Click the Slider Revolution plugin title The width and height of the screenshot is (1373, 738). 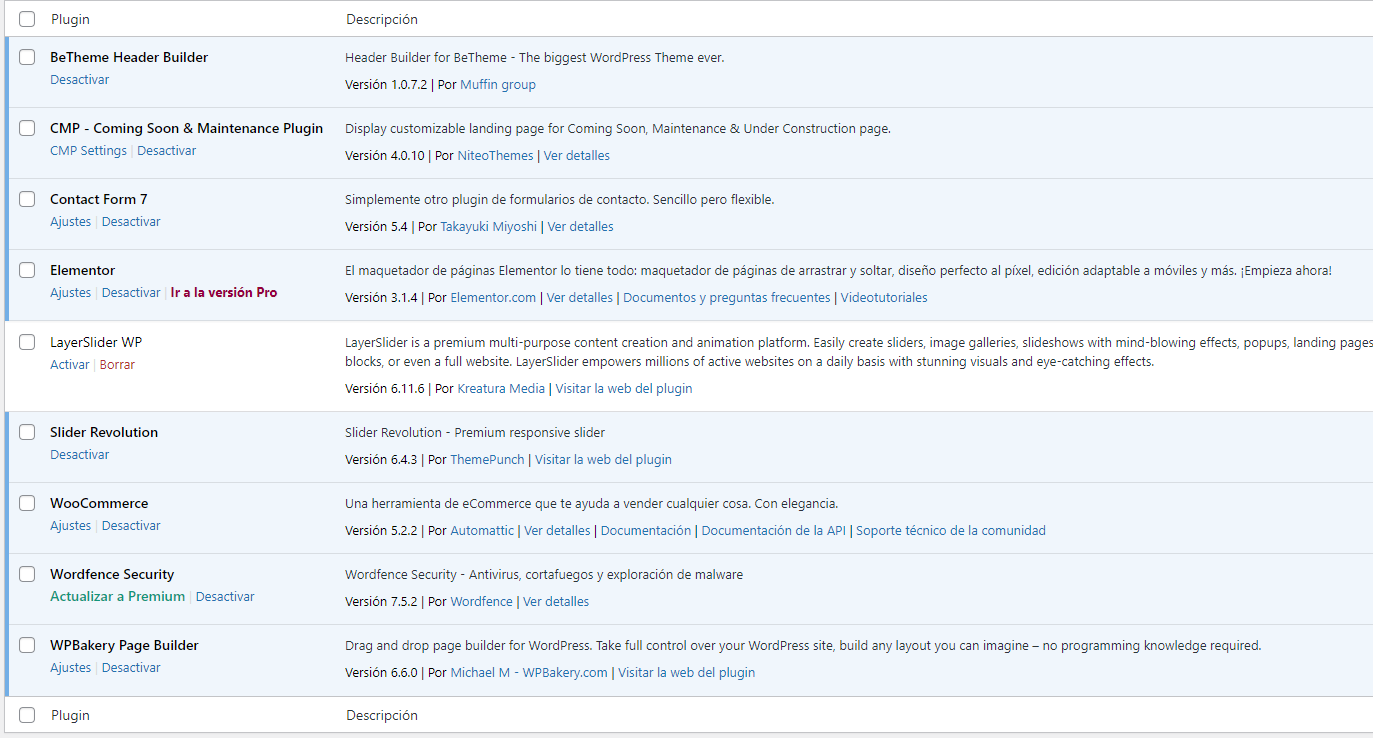pyautogui.click(x=104, y=432)
